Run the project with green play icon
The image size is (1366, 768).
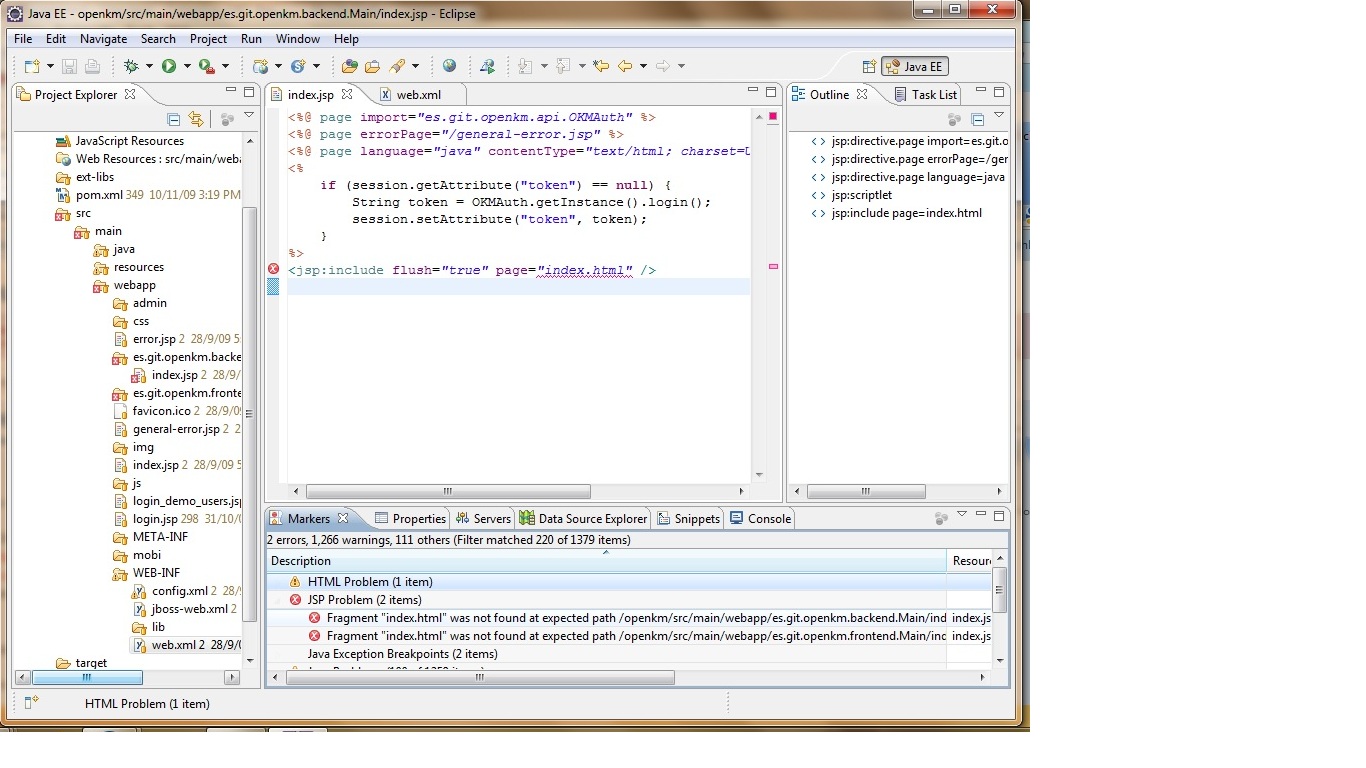pos(169,66)
